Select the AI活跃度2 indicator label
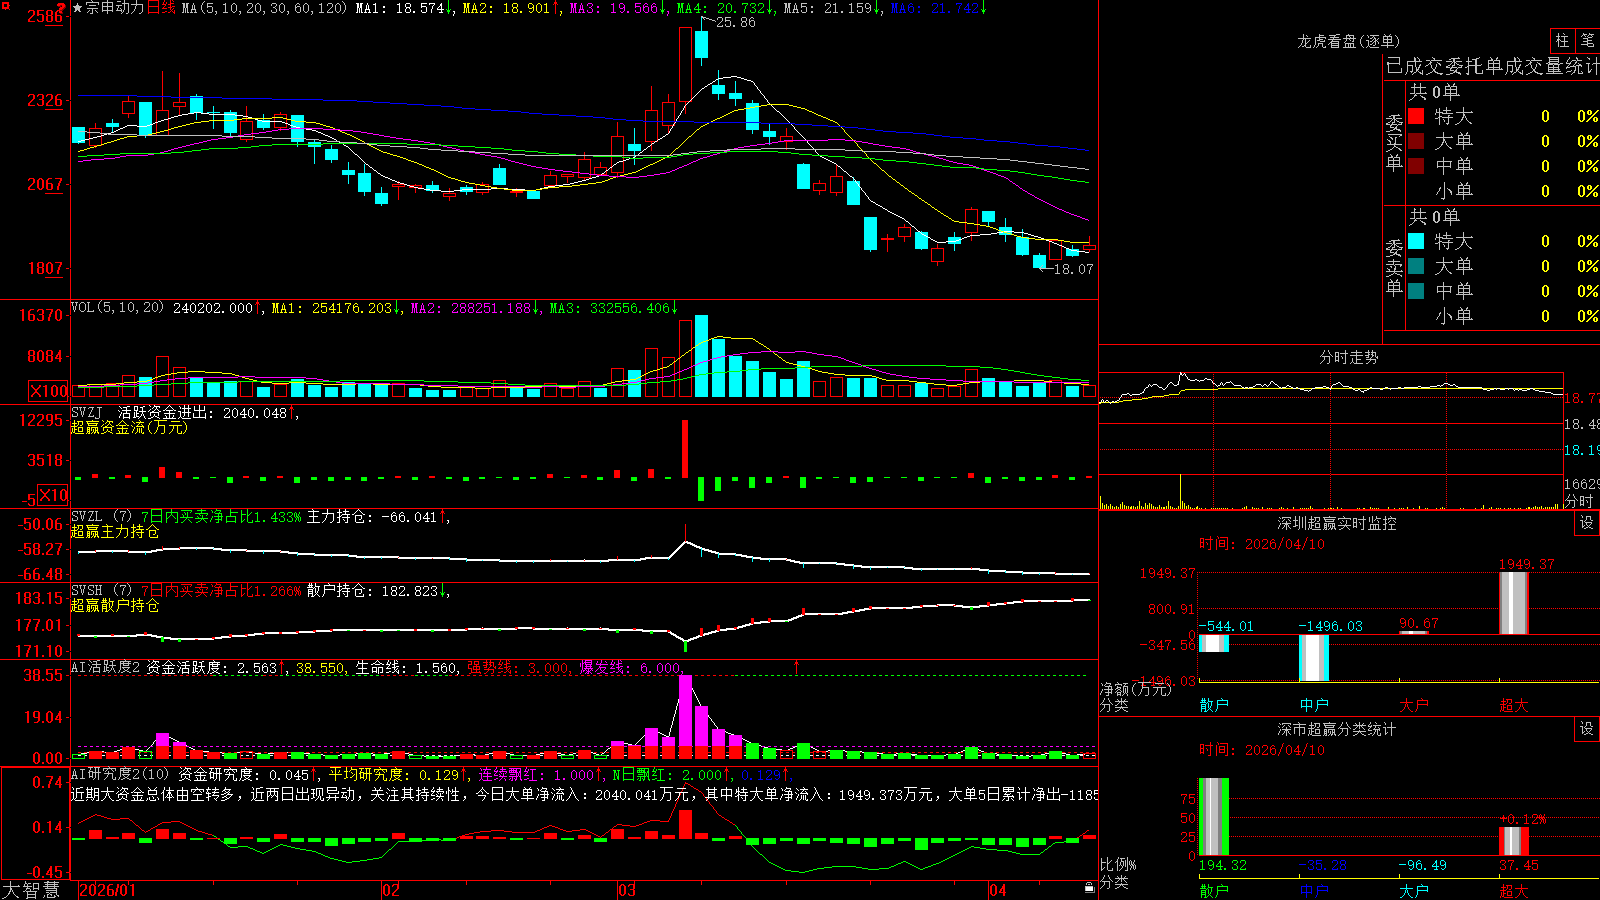The height and width of the screenshot is (900, 1600). 106,667
